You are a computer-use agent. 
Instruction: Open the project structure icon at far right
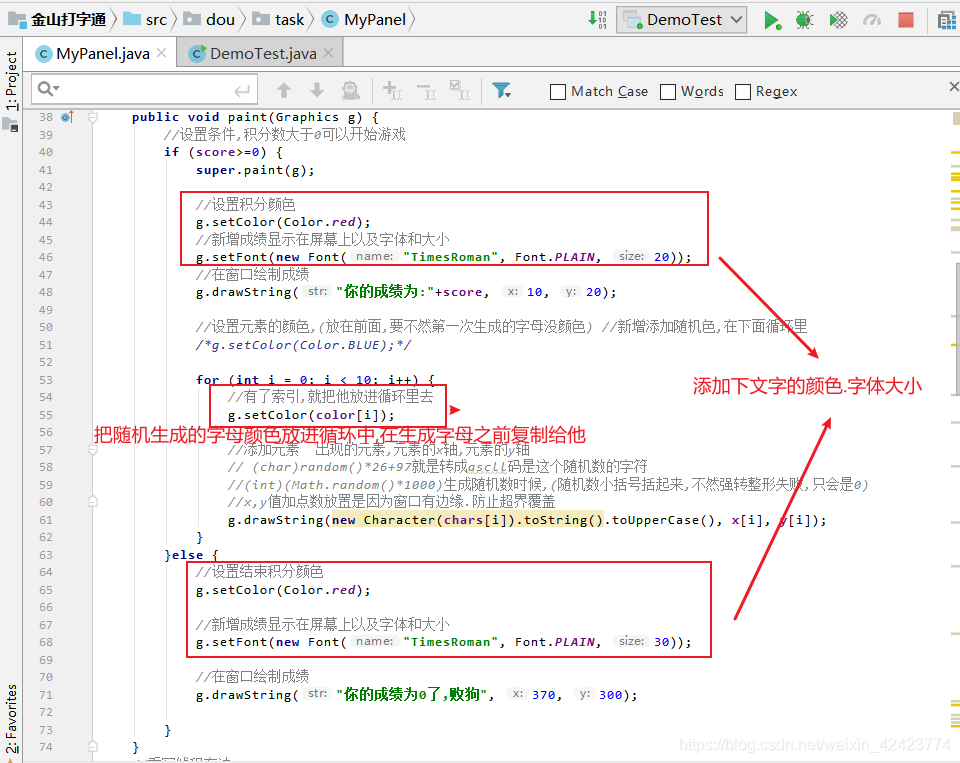(947, 20)
